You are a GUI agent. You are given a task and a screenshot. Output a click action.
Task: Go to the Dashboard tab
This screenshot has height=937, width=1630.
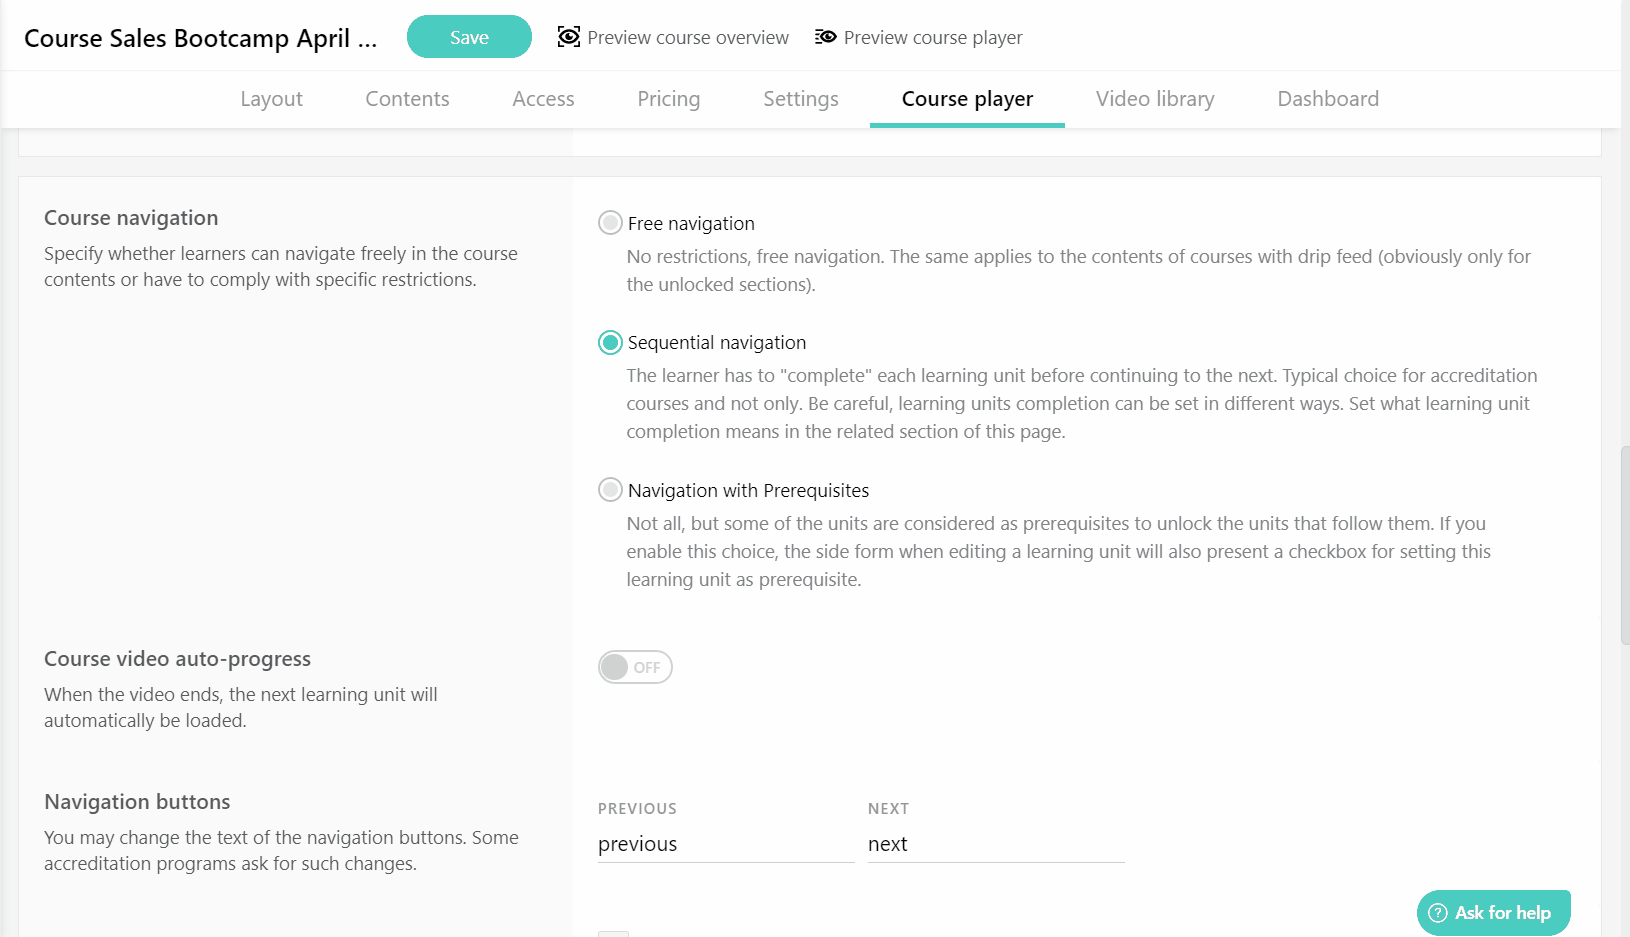1328,99
